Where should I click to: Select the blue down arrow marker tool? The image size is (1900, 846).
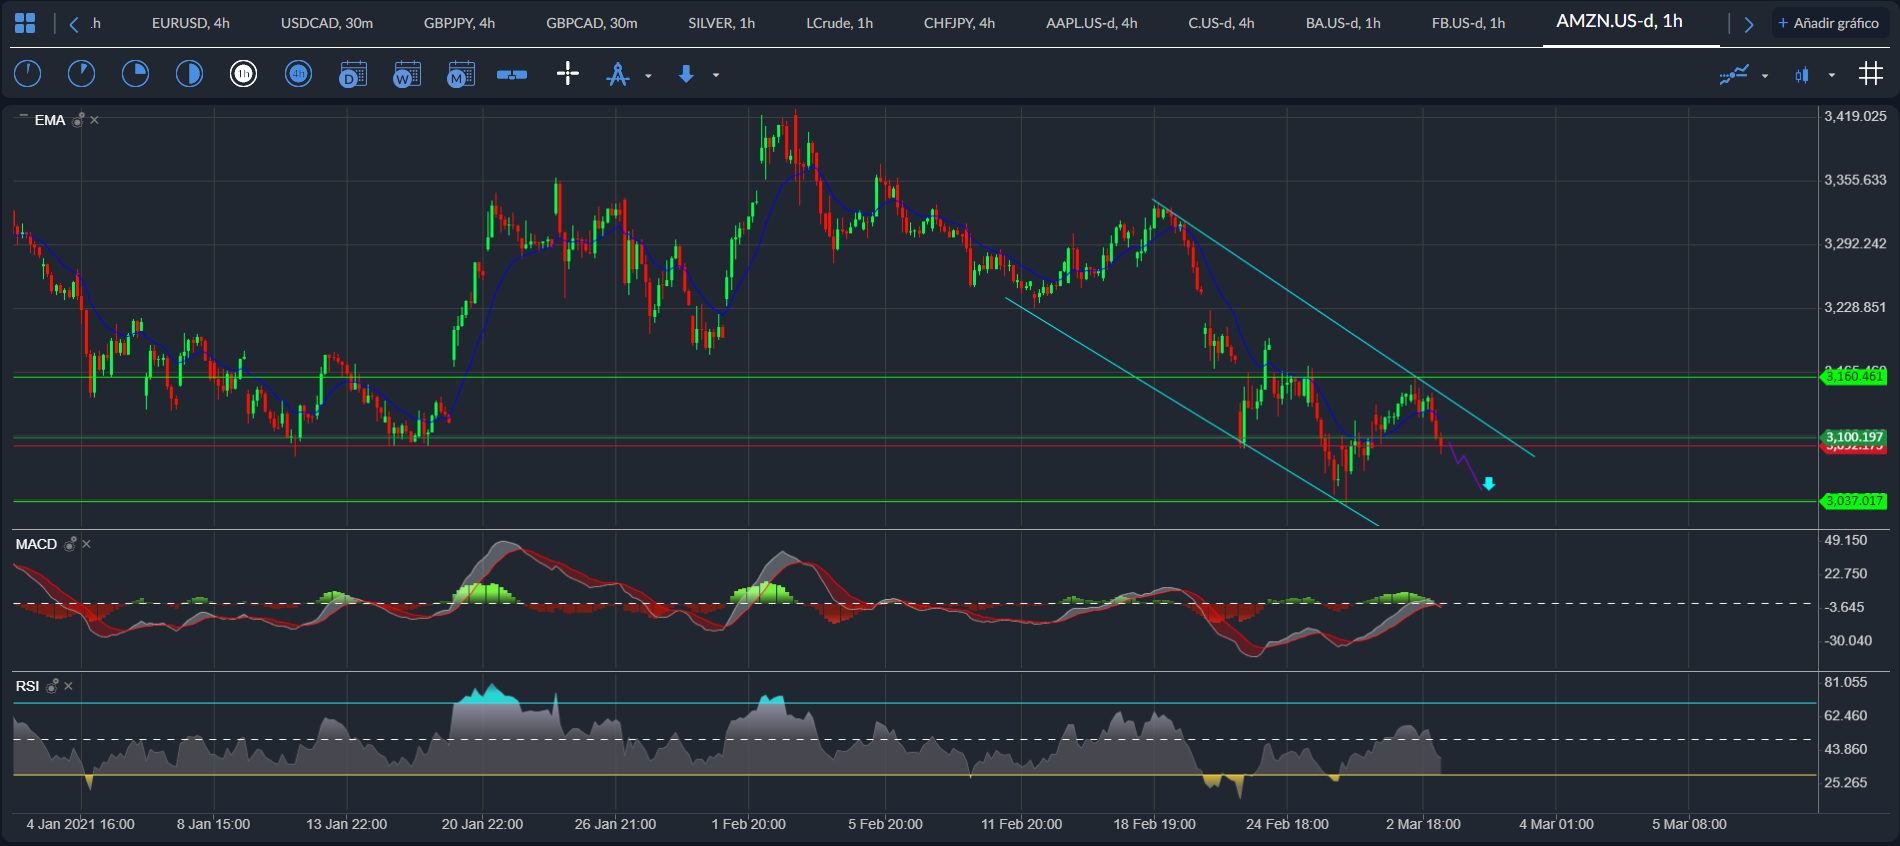click(x=686, y=74)
